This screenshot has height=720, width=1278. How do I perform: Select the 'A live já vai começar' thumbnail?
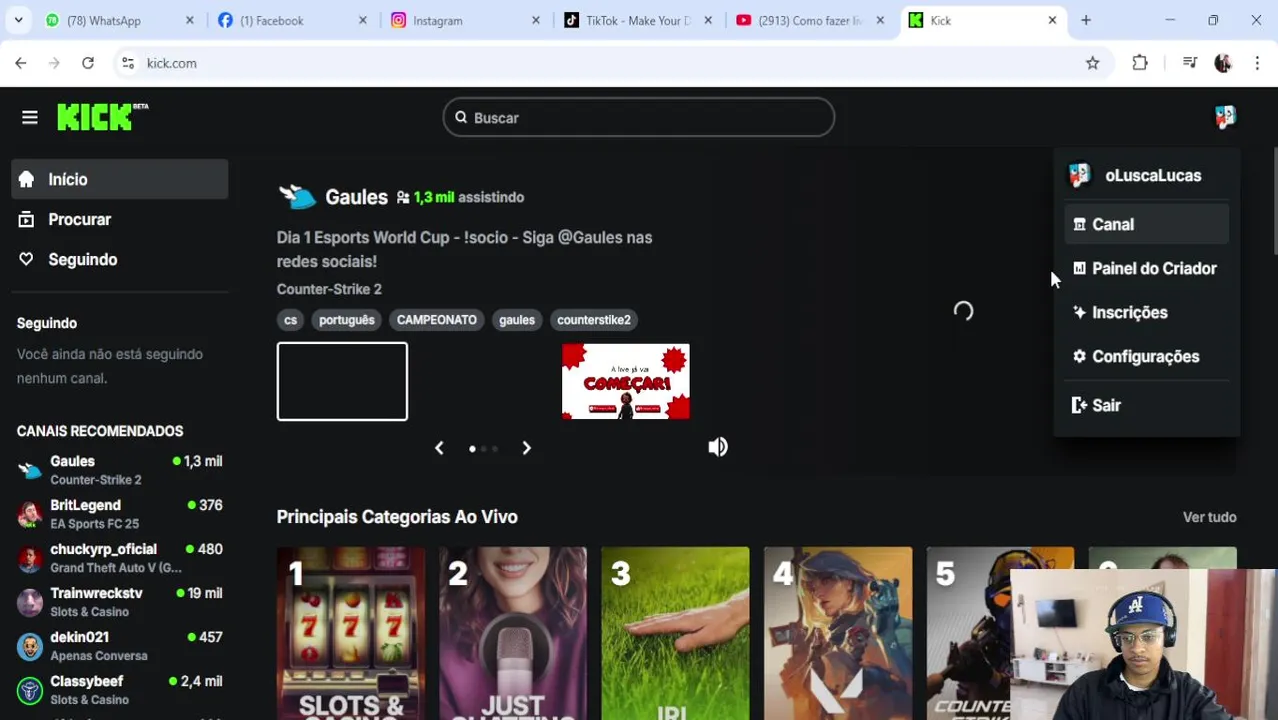(x=626, y=381)
